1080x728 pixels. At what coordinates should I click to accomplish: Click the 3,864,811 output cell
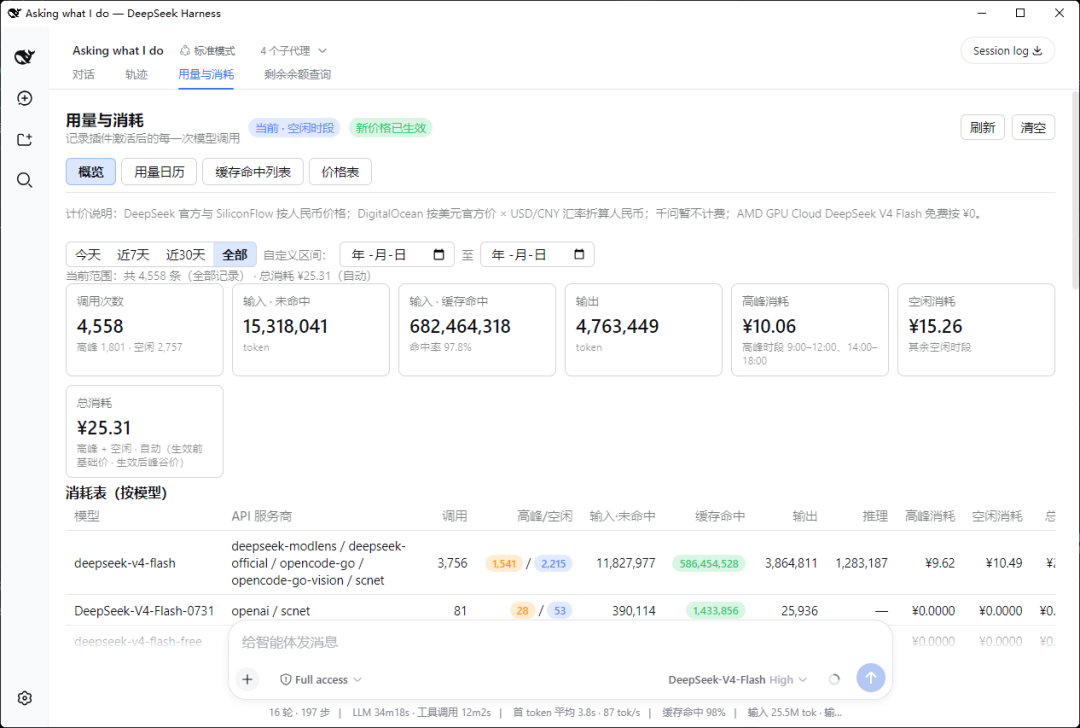point(791,563)
